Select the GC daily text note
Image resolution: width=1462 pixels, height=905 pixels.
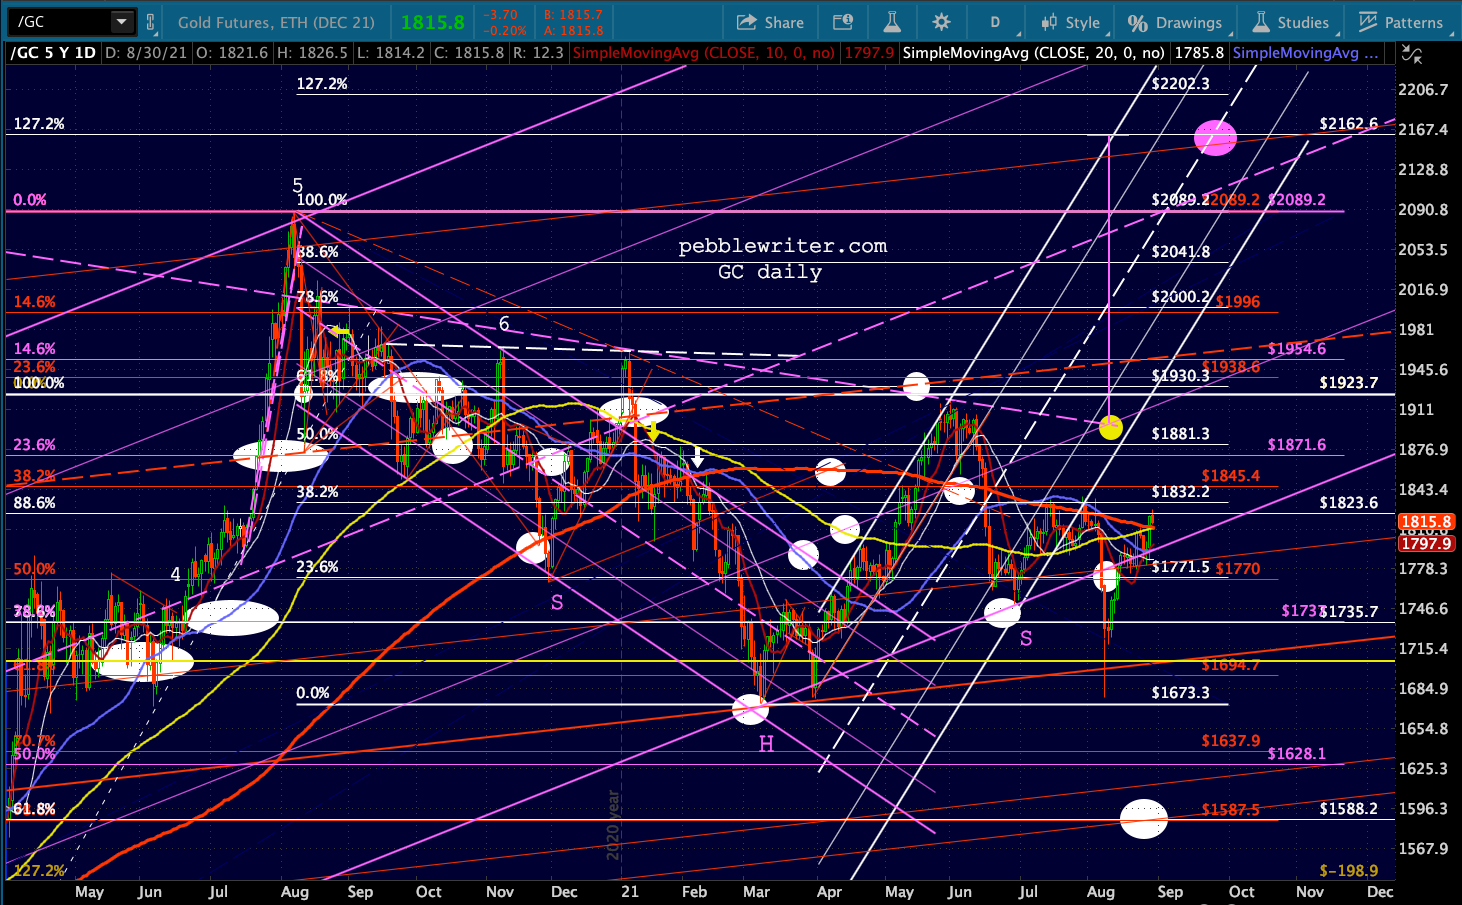[x=770, y=272]
